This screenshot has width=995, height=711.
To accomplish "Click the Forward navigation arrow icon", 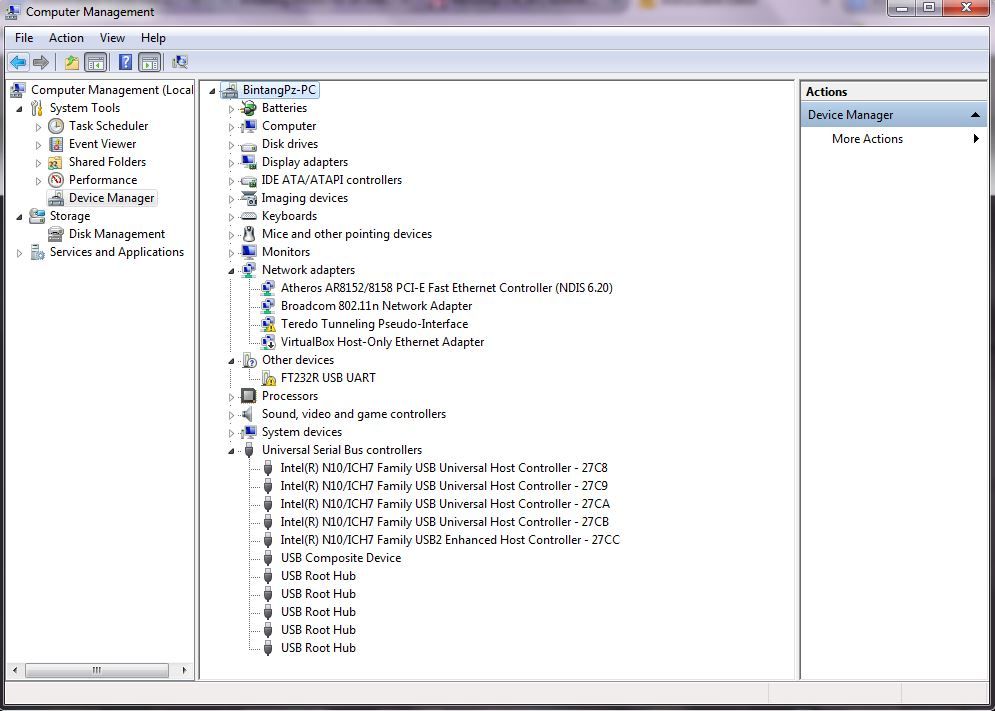I will point(41,61).
